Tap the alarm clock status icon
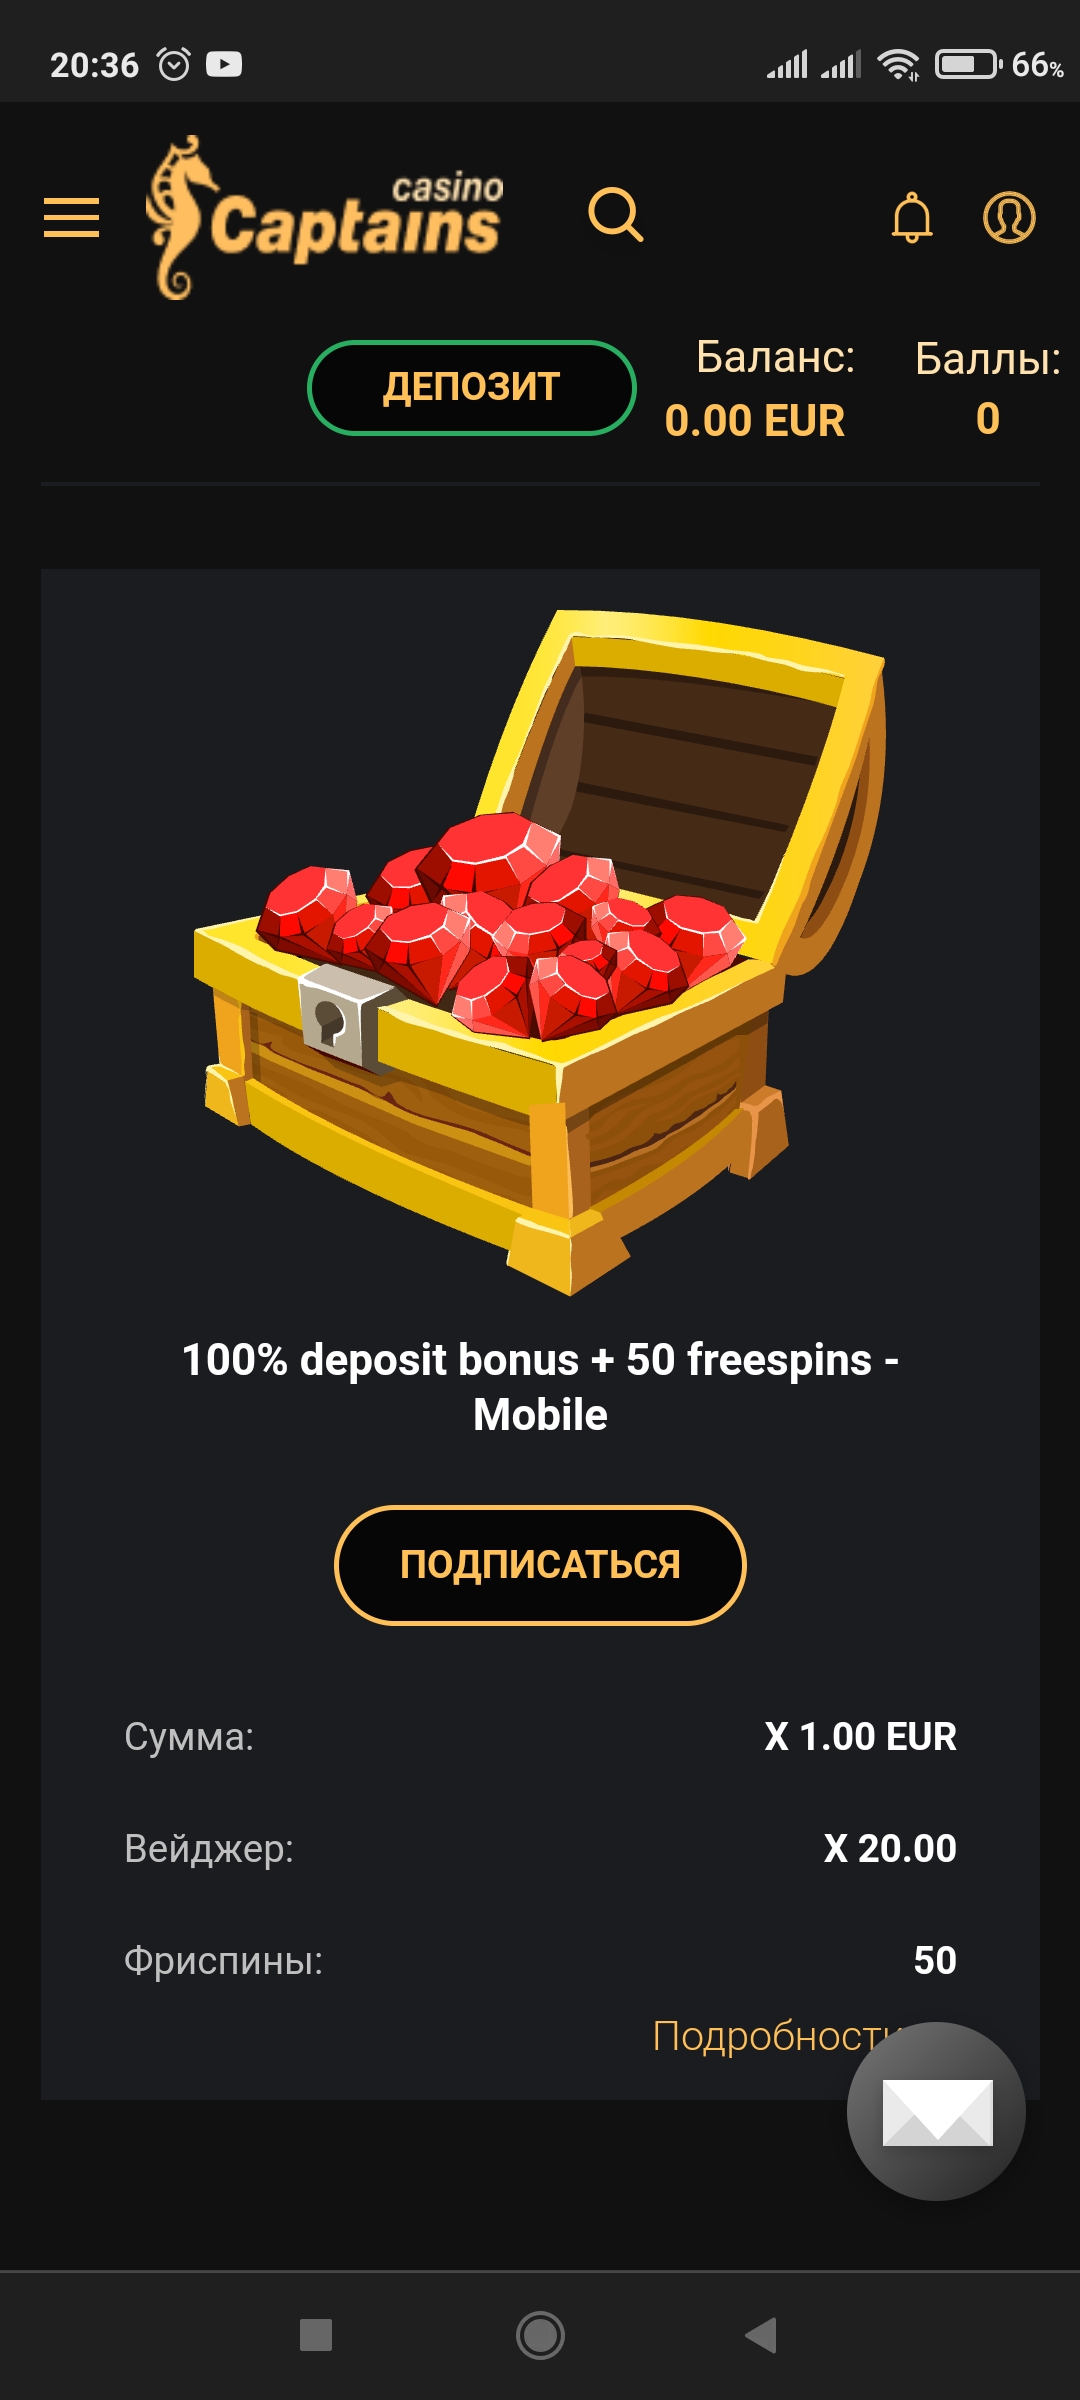 [174, 64]
